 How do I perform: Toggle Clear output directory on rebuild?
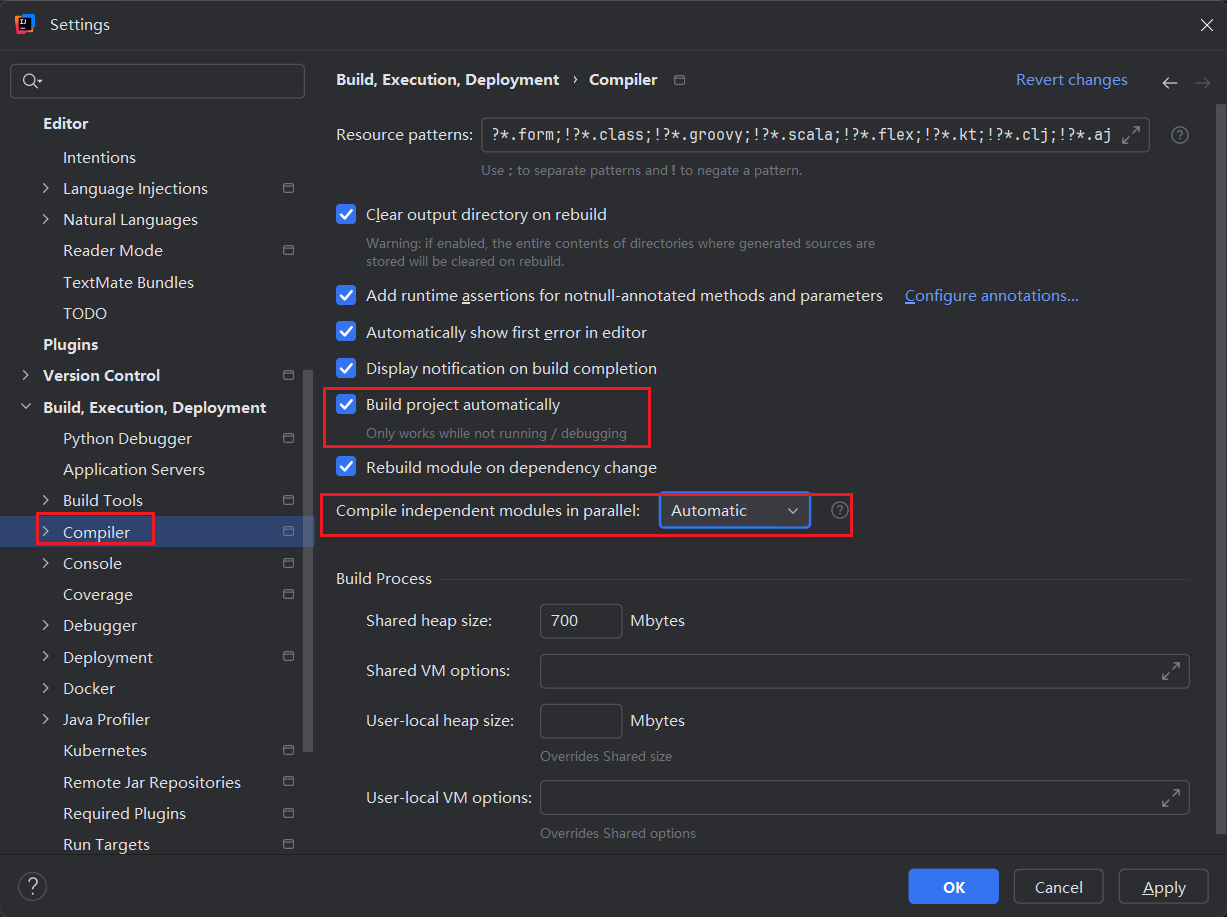point(346,214)
